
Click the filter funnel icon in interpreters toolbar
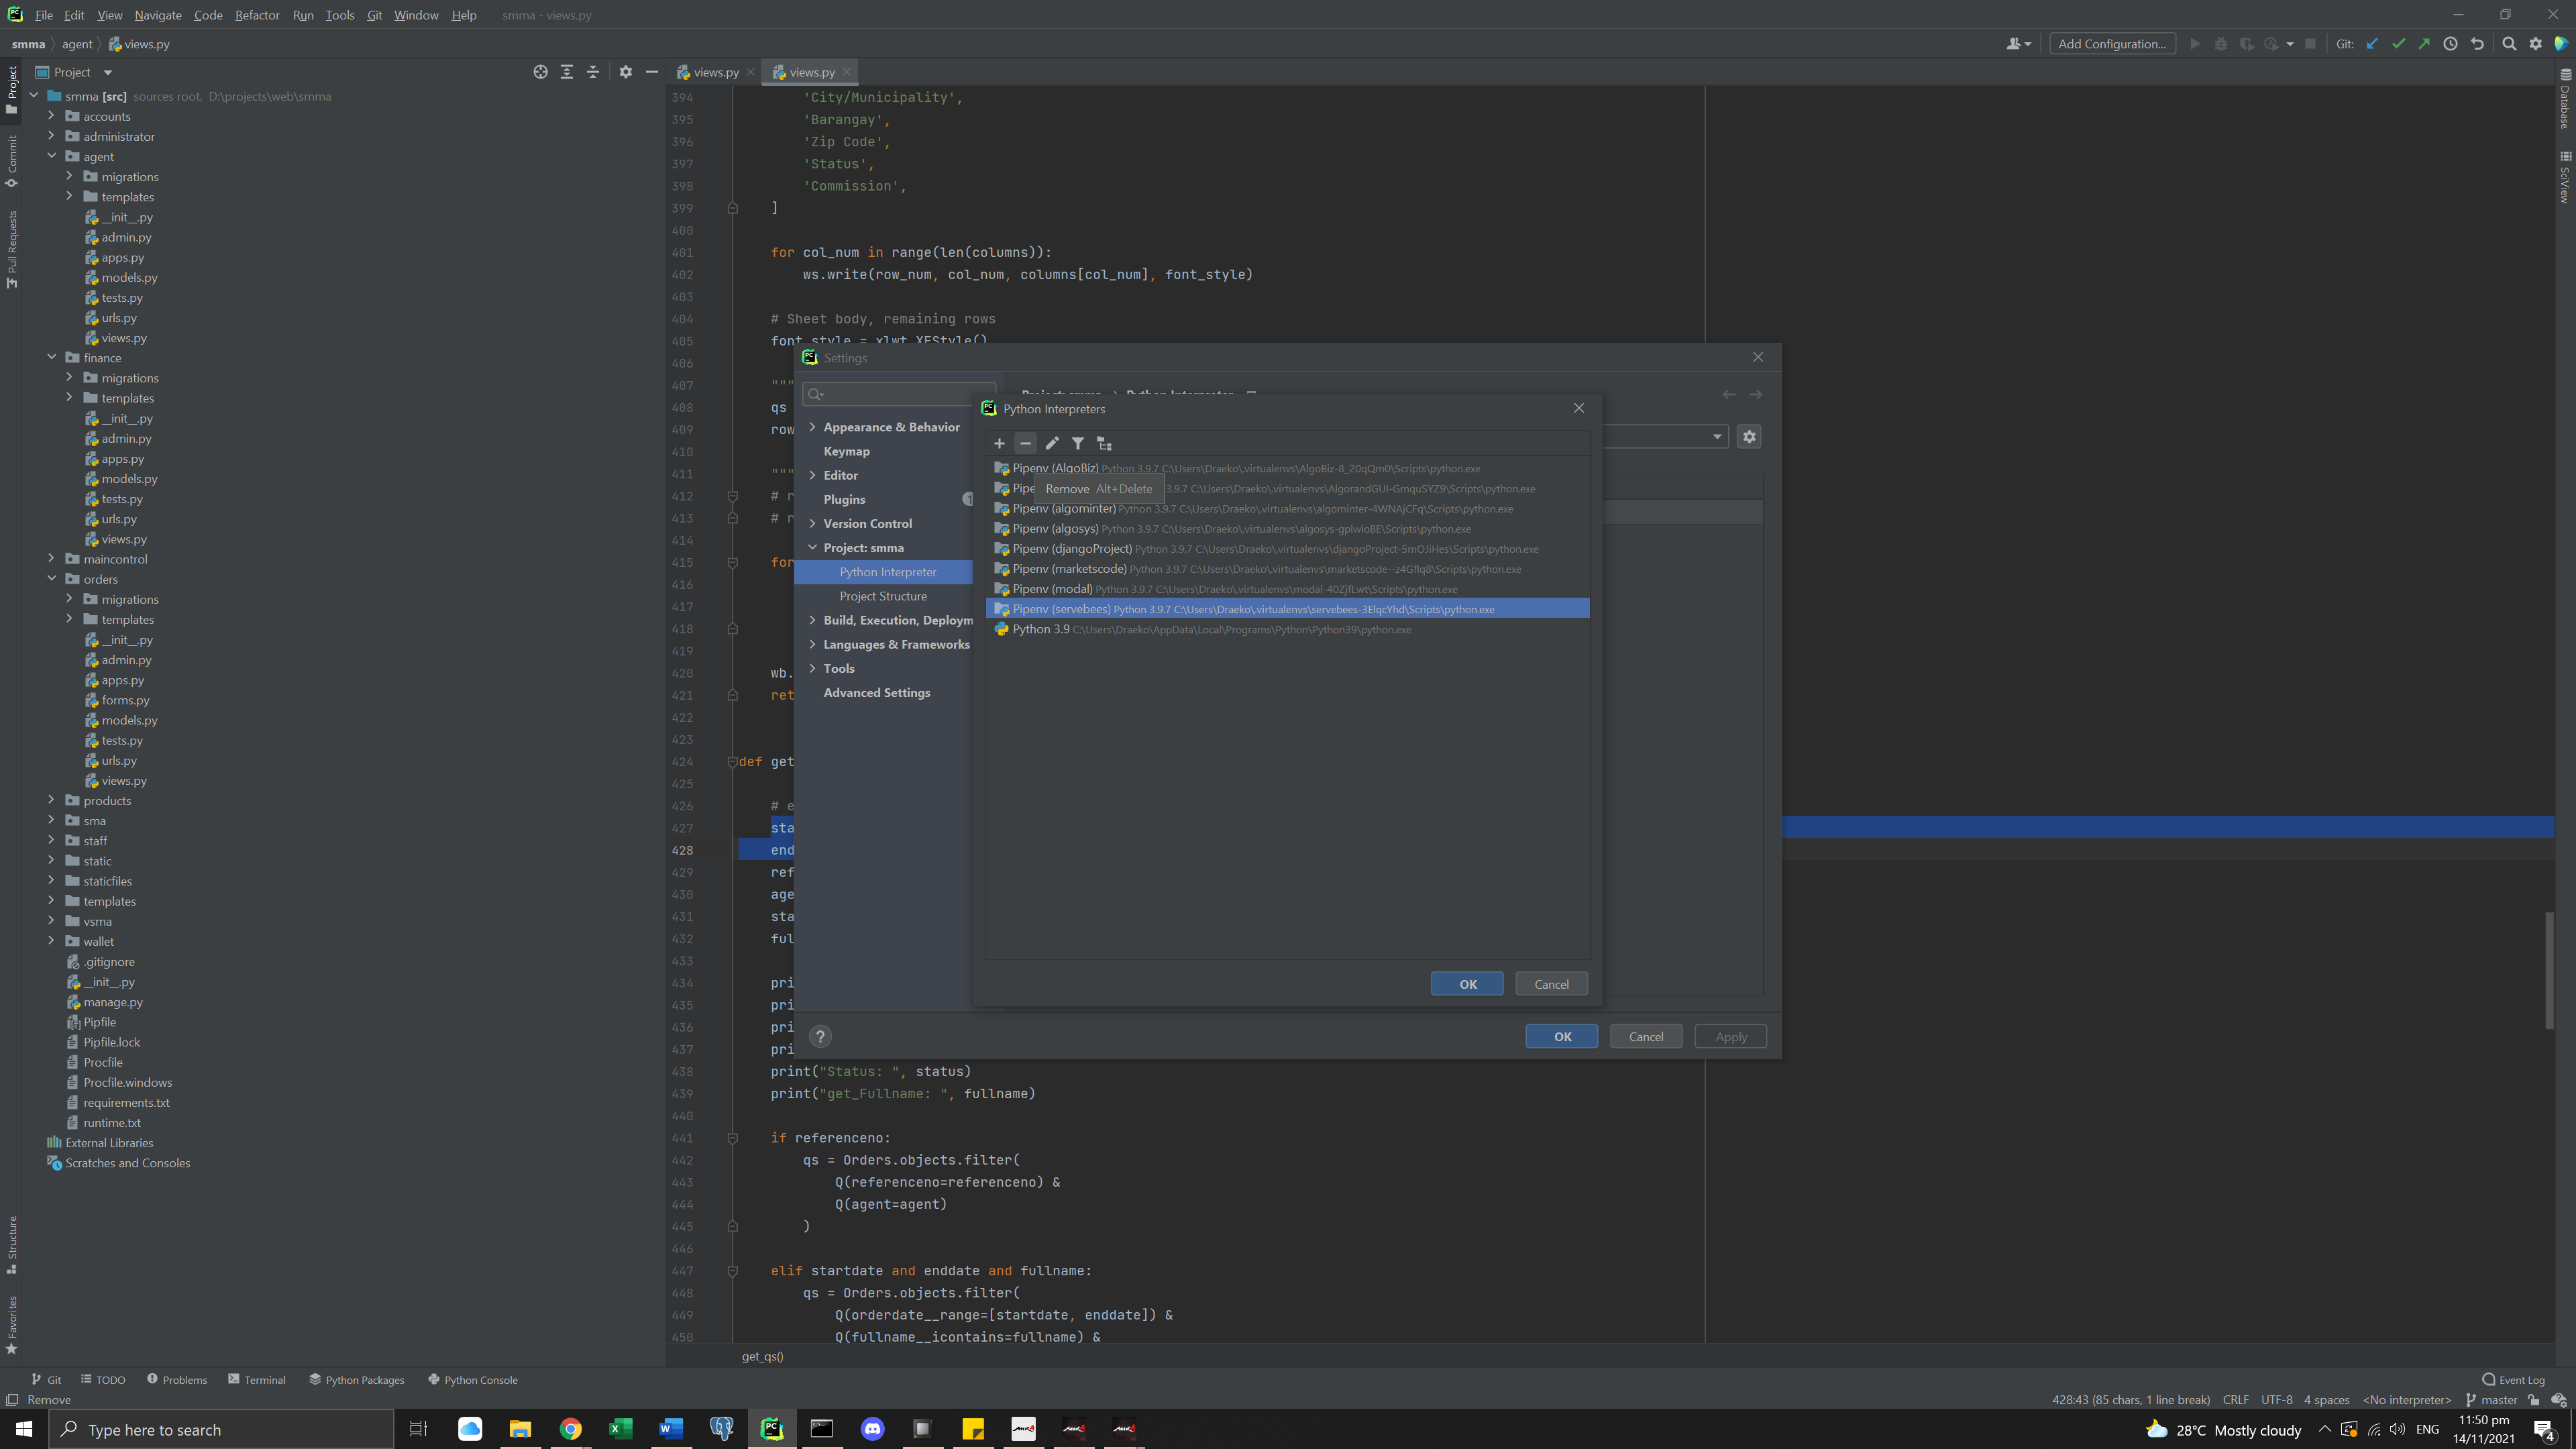pyautogui.click(x=1078, y=443)
